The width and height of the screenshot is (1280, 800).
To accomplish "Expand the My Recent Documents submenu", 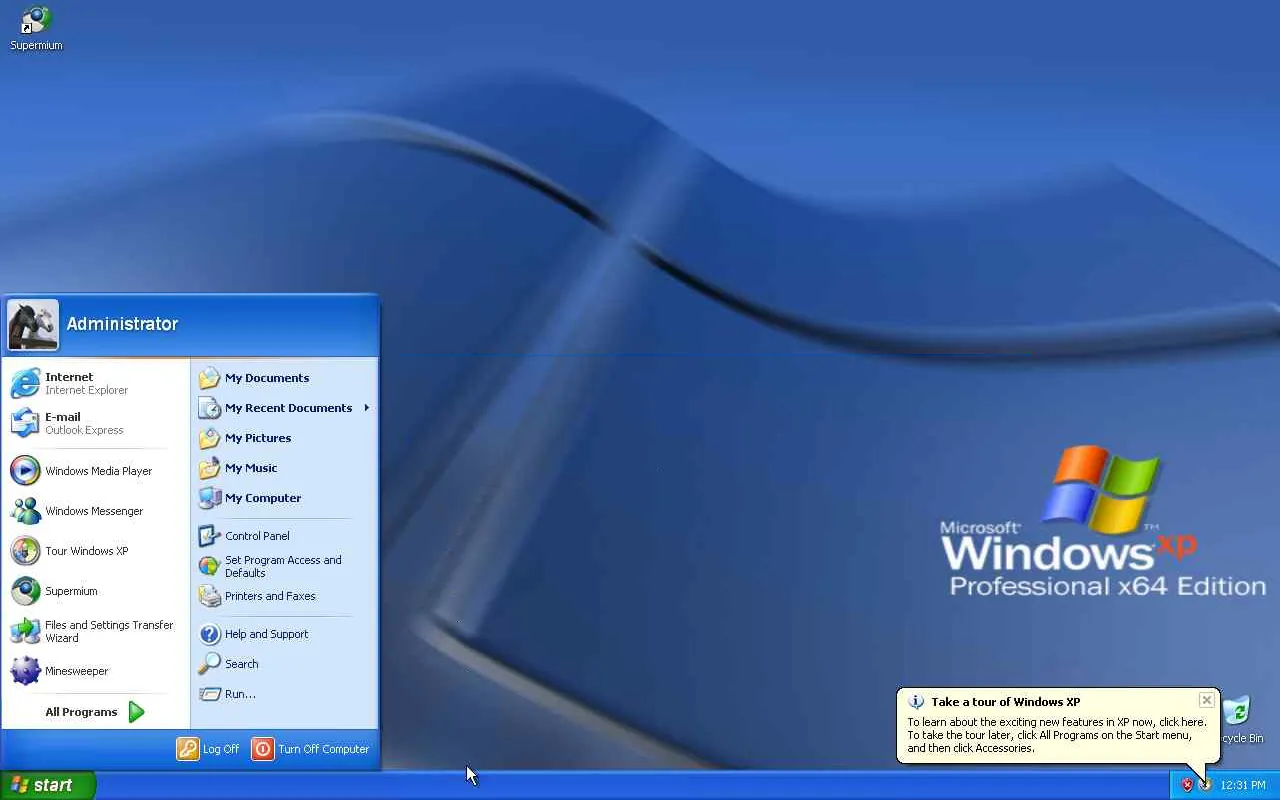I will pos(284,408).
